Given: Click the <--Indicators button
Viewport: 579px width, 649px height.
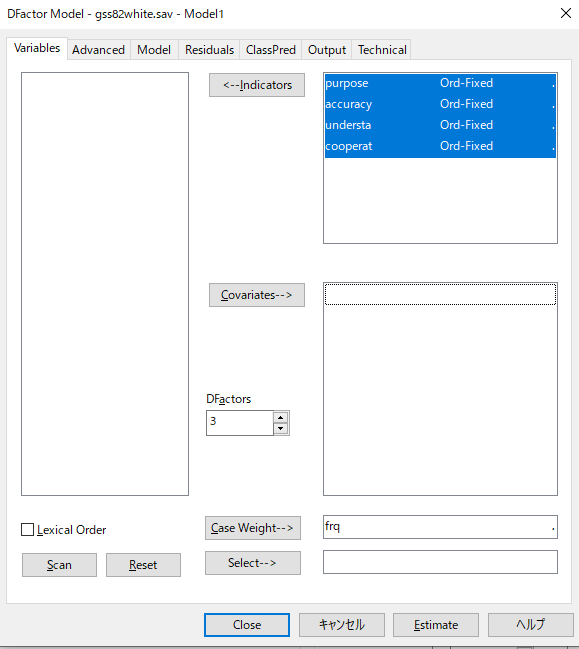Looking at the screenshot, I should click(257, 85).
